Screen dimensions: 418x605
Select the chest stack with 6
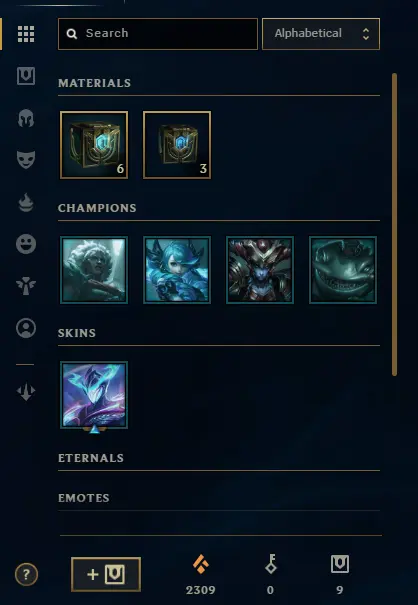94,145
